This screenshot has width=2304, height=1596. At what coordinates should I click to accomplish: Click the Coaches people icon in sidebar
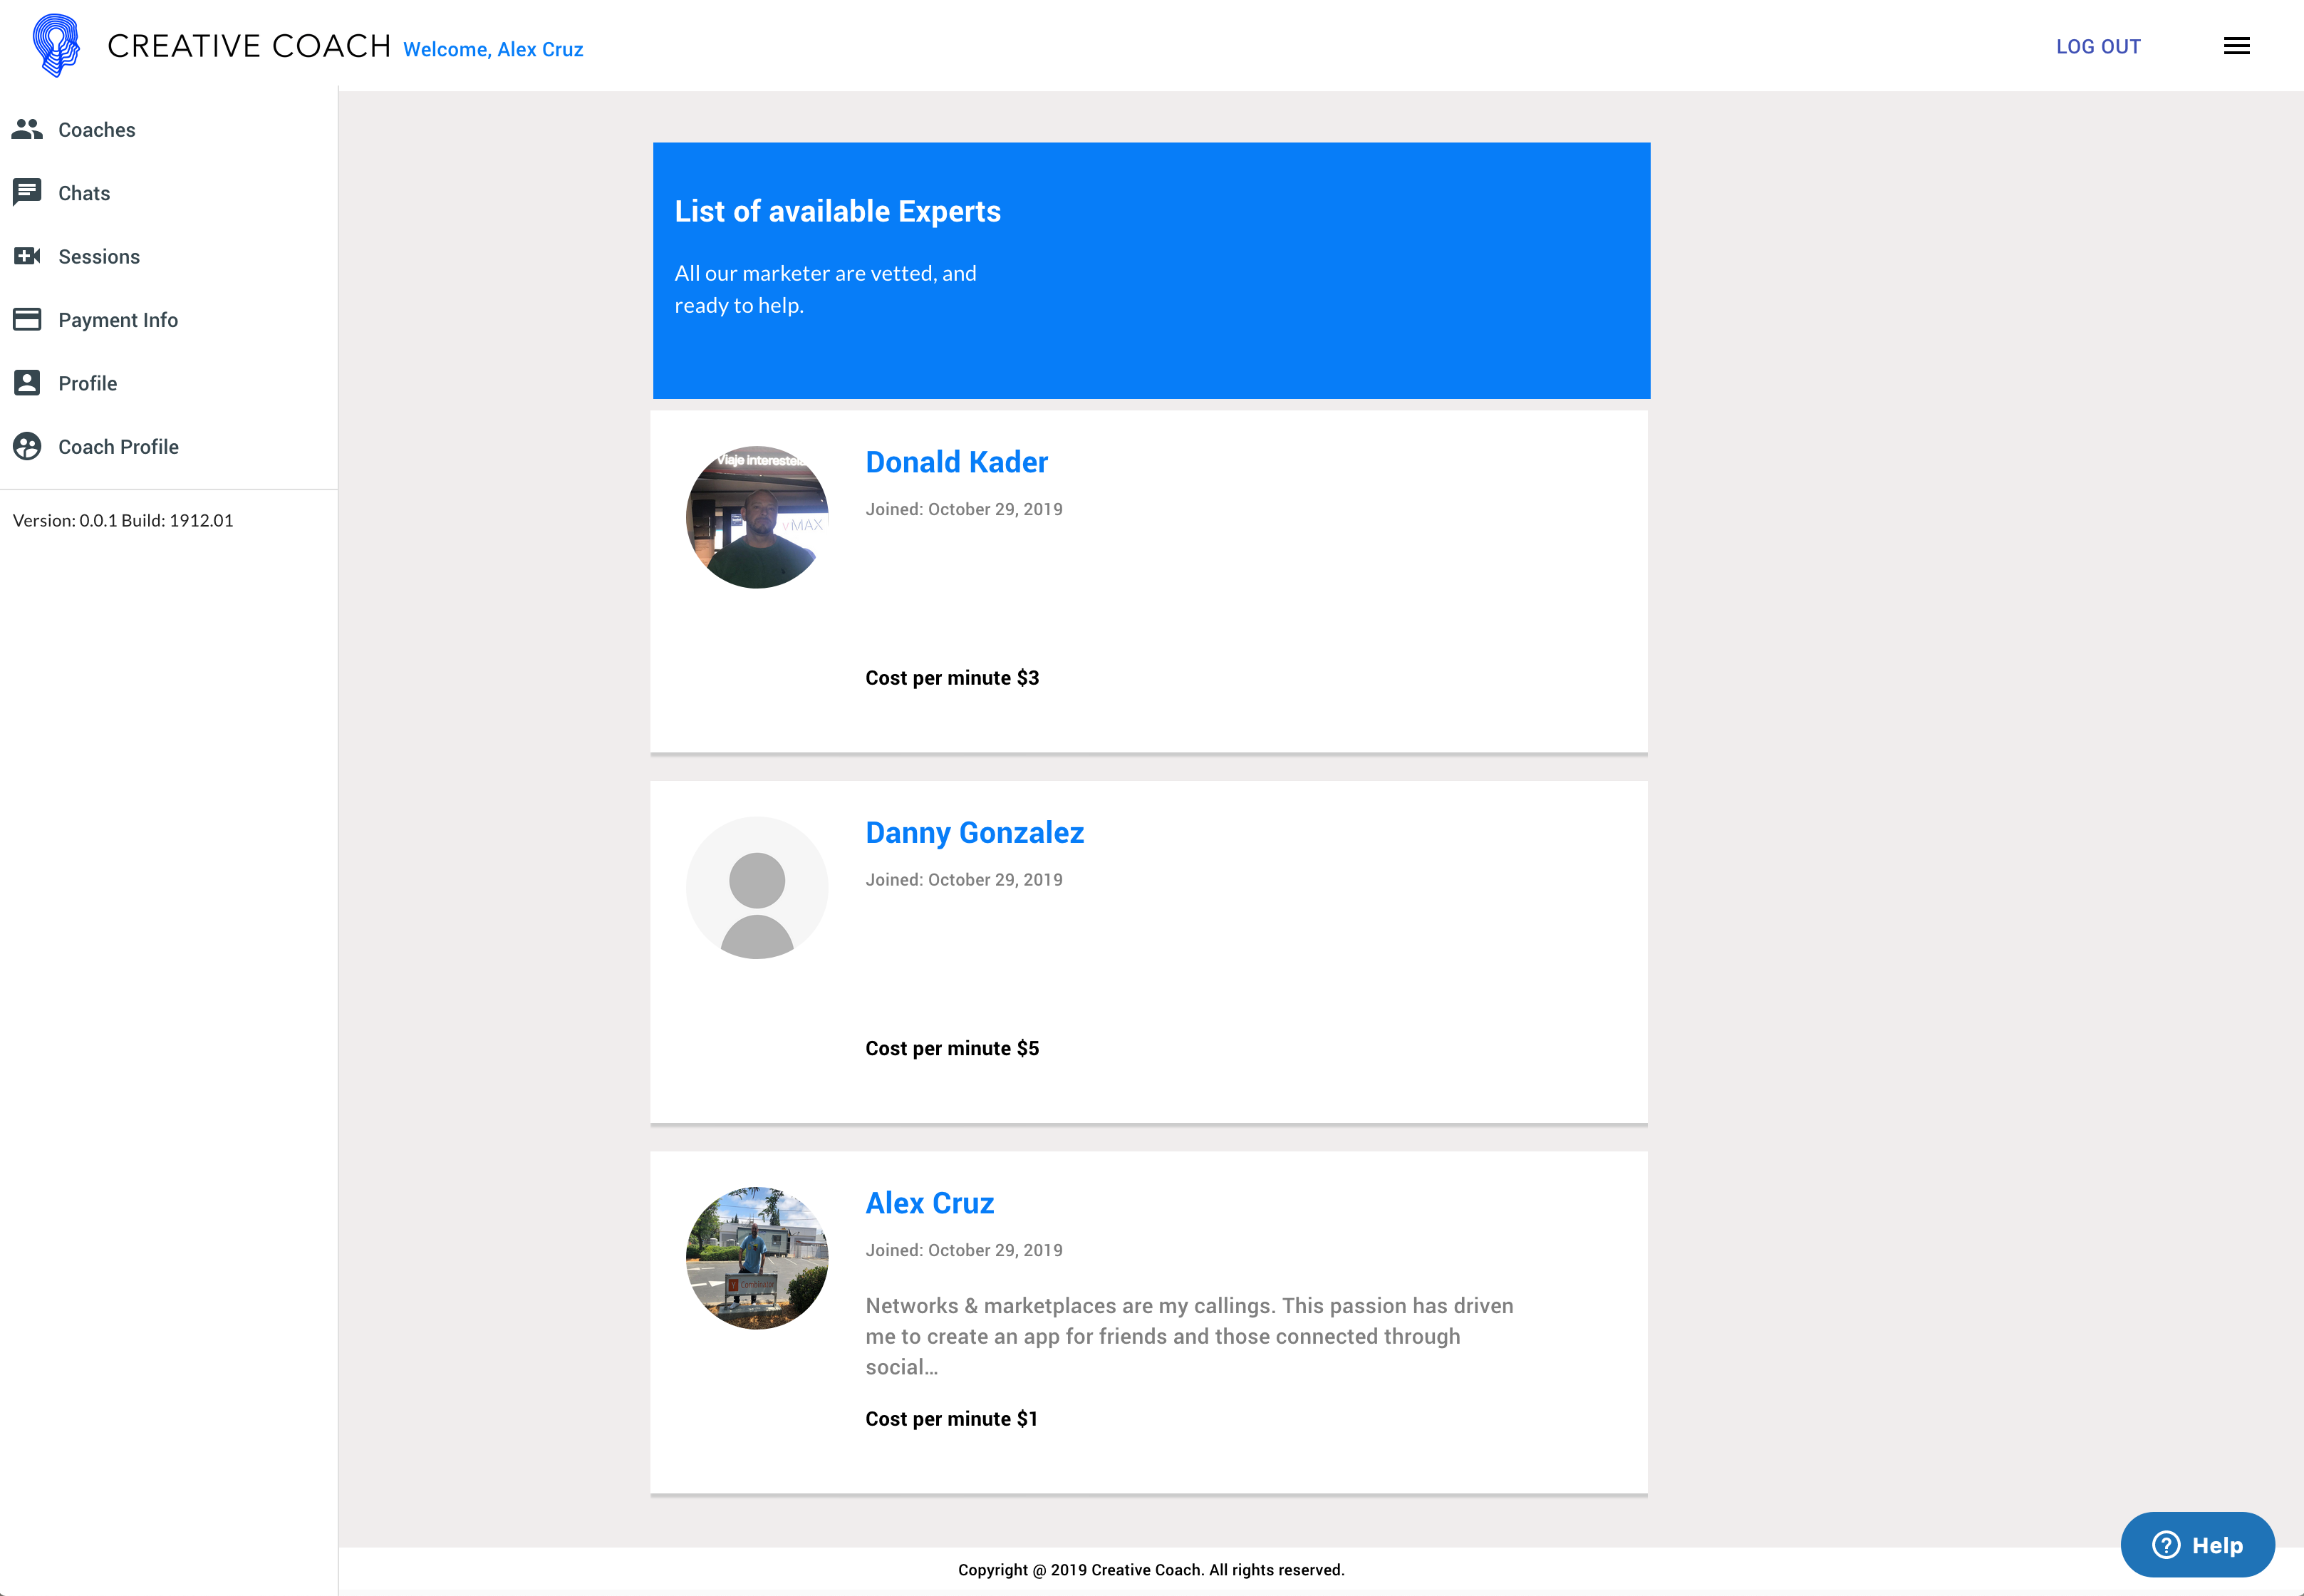pyautogui.click(x=27, y=130)
